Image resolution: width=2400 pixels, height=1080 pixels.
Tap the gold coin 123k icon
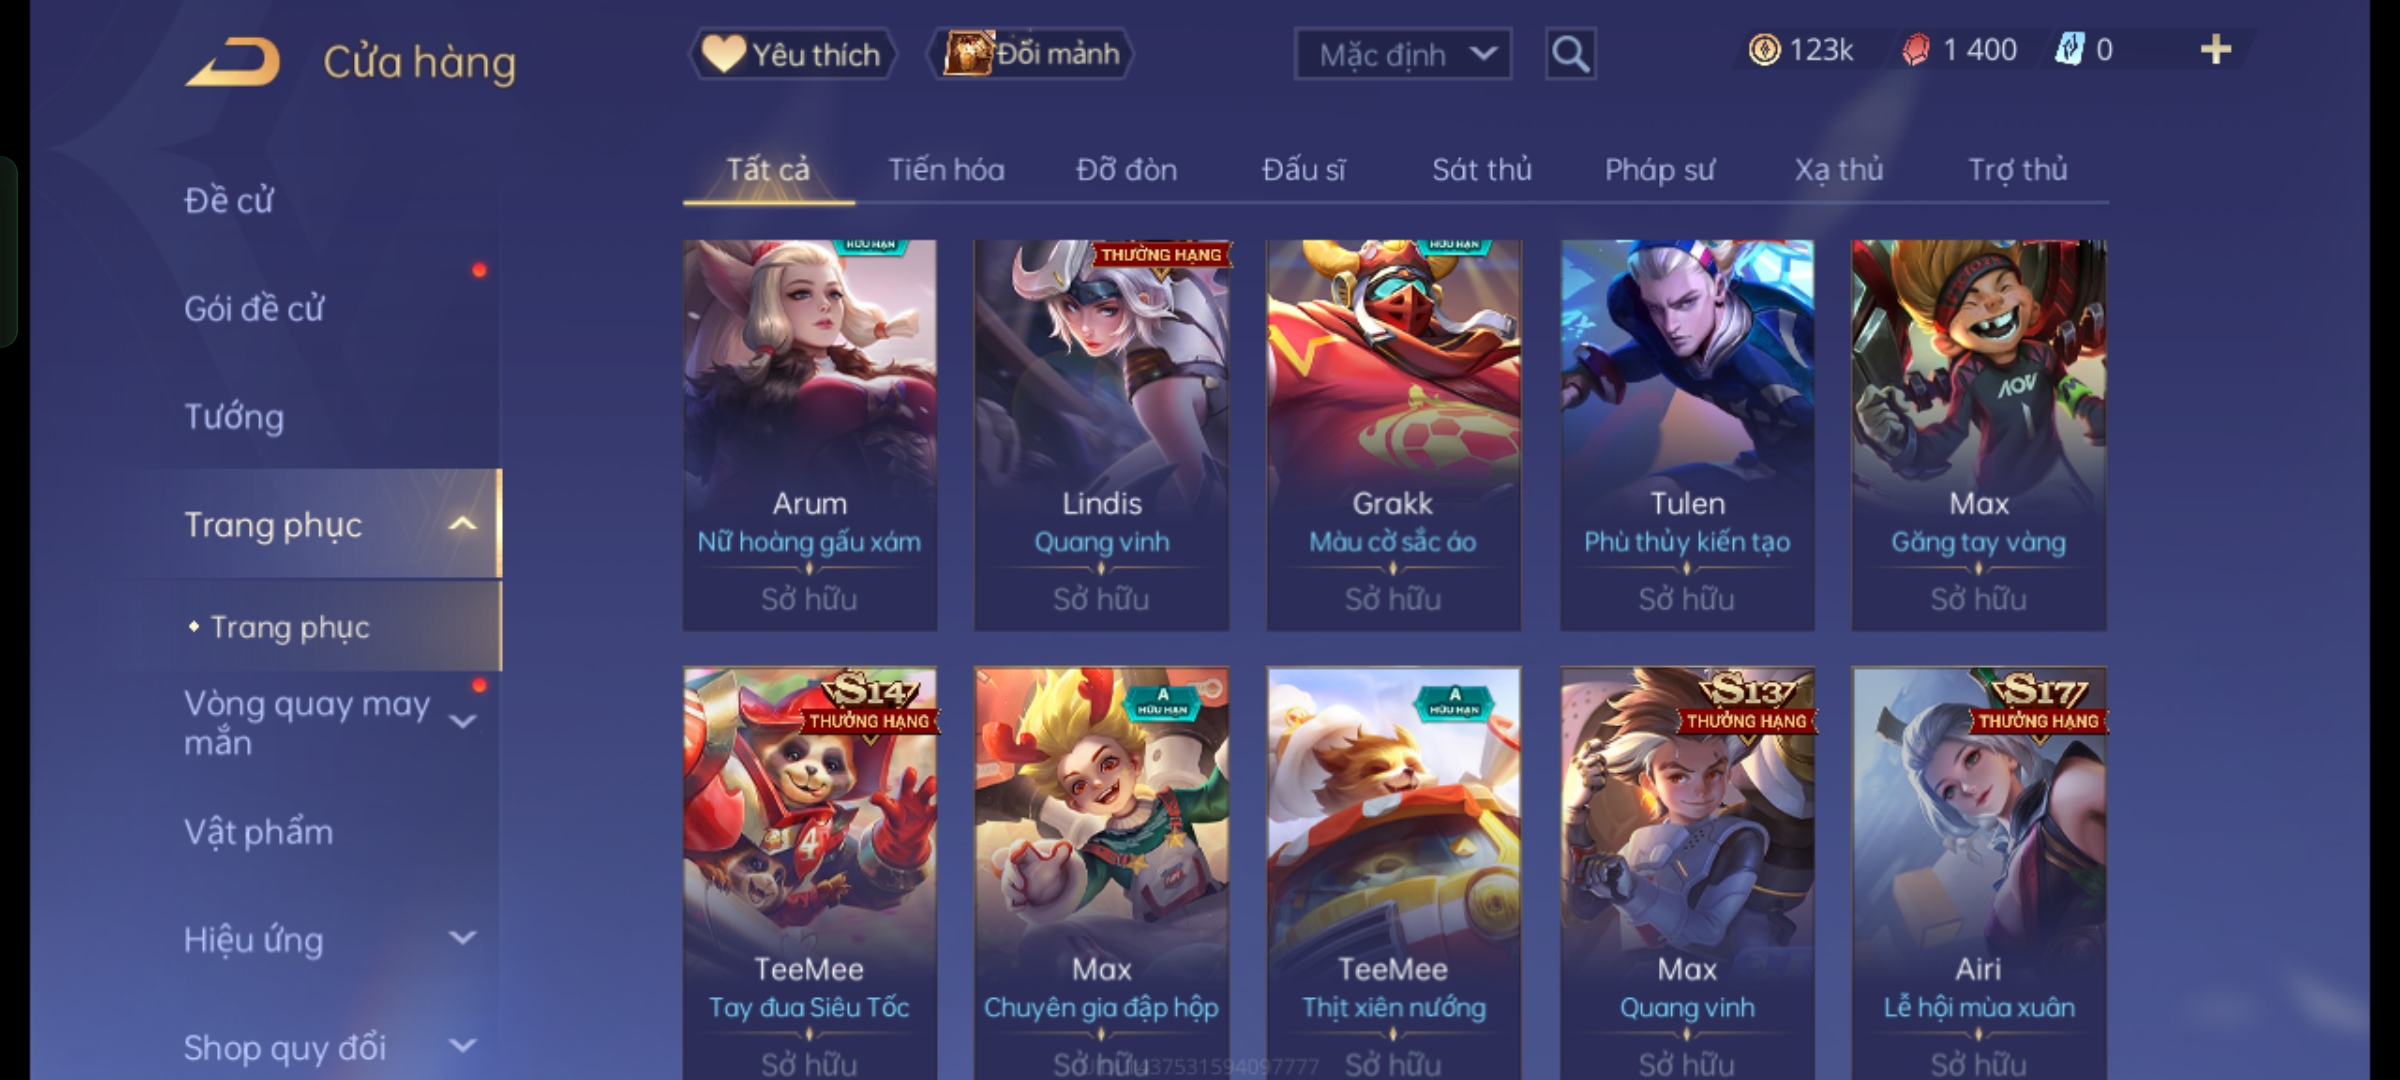coord(1764,50)
